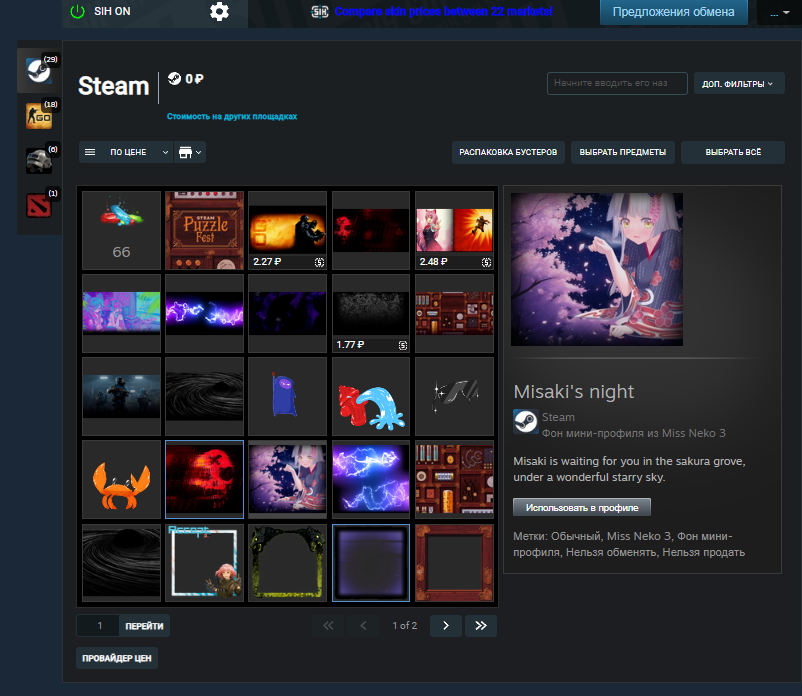Screen dimensions: 802x696
Task: Open SIH settings gear
Action: [219, 11]
